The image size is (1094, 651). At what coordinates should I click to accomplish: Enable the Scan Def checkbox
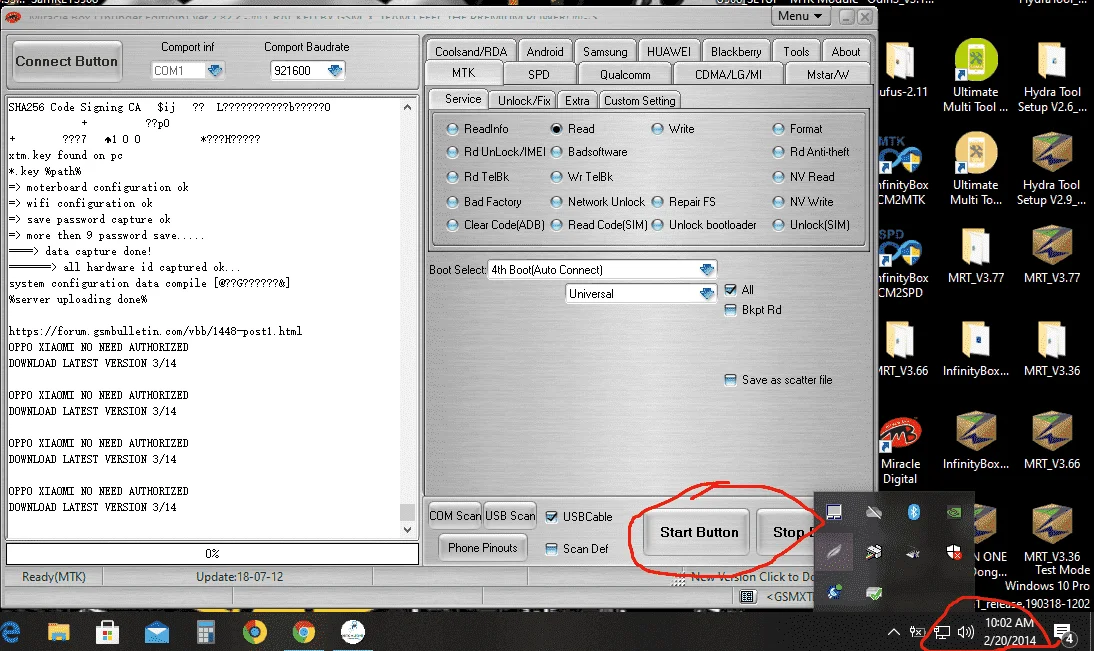pos(551,549)
